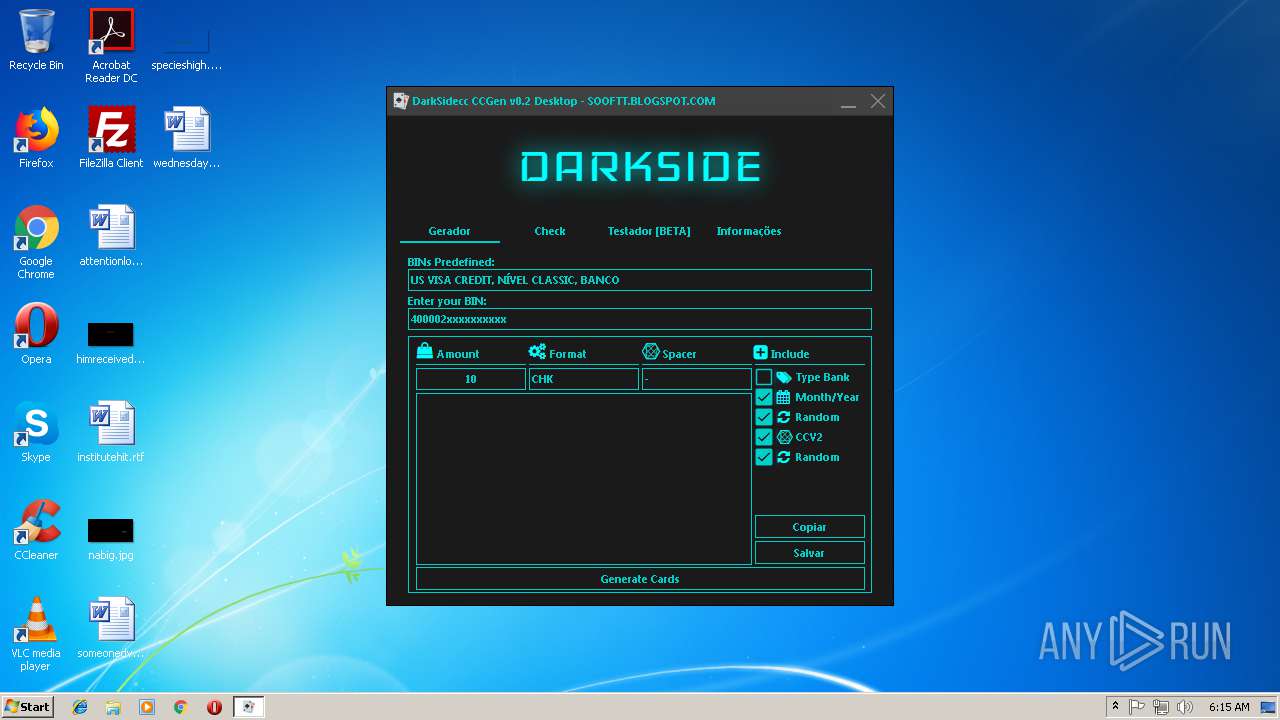Open the BINs Predefined dropdown

640,280
